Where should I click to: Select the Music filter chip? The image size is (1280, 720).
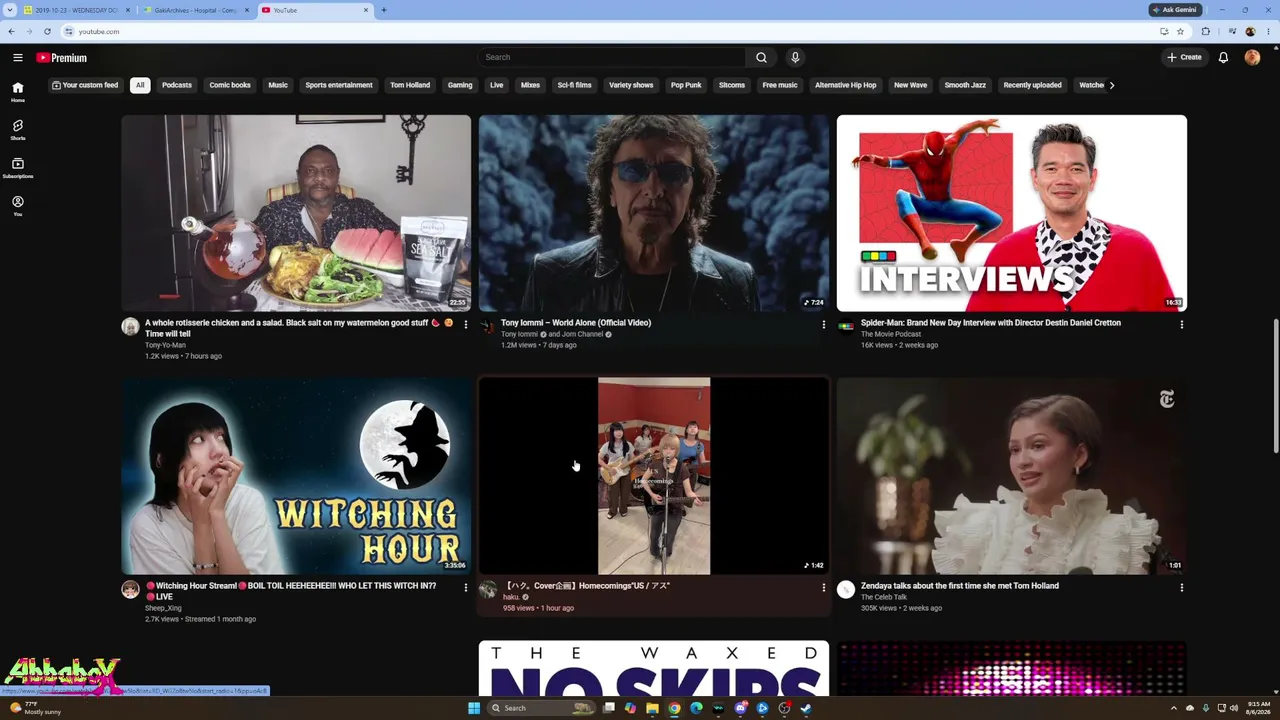pos(278,85)
